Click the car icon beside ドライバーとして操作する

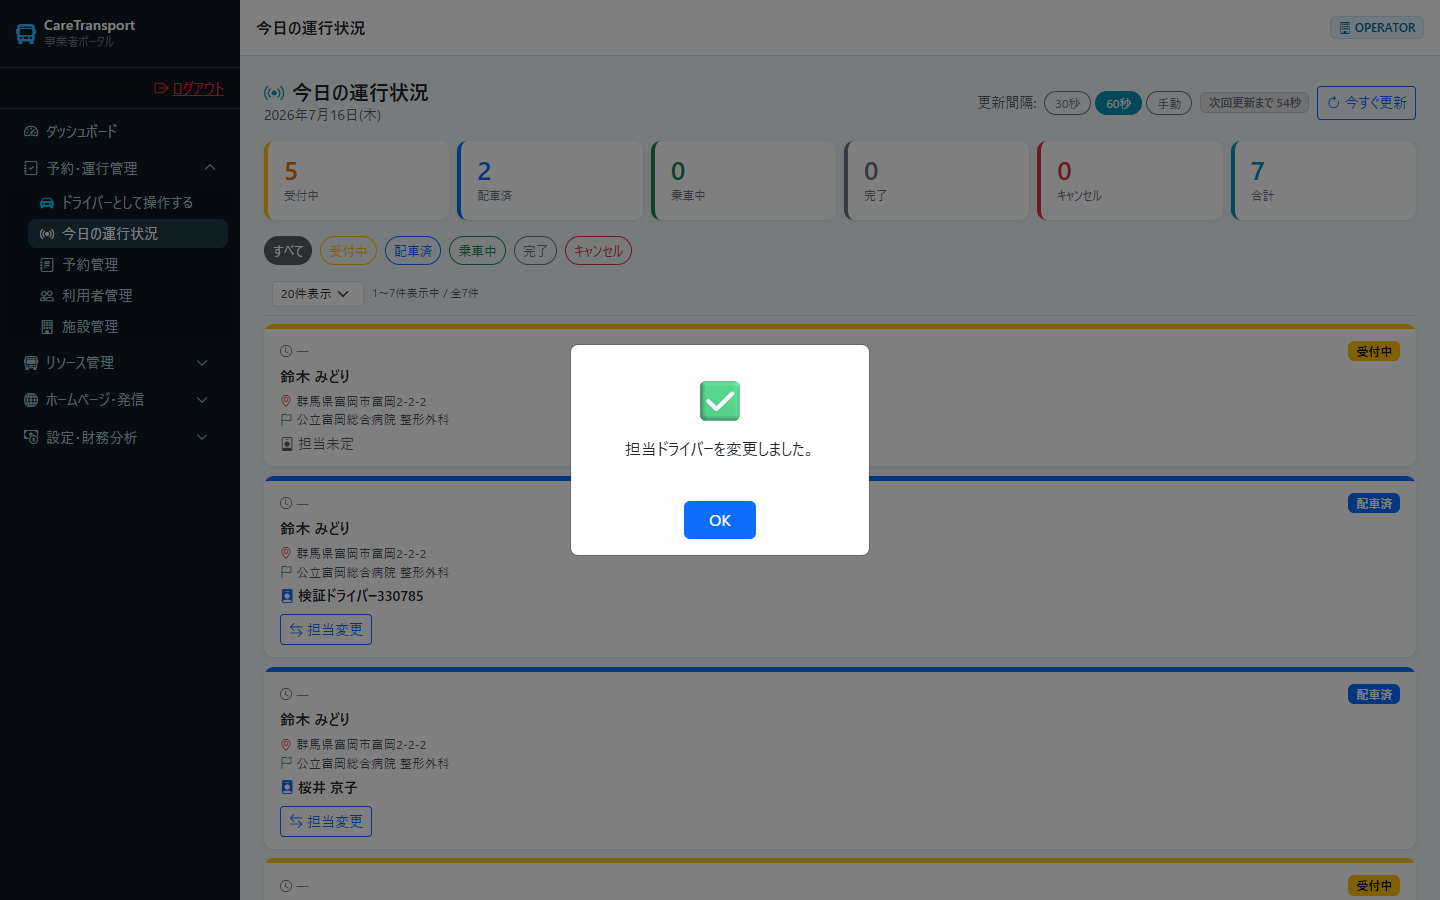coord(47,202)
